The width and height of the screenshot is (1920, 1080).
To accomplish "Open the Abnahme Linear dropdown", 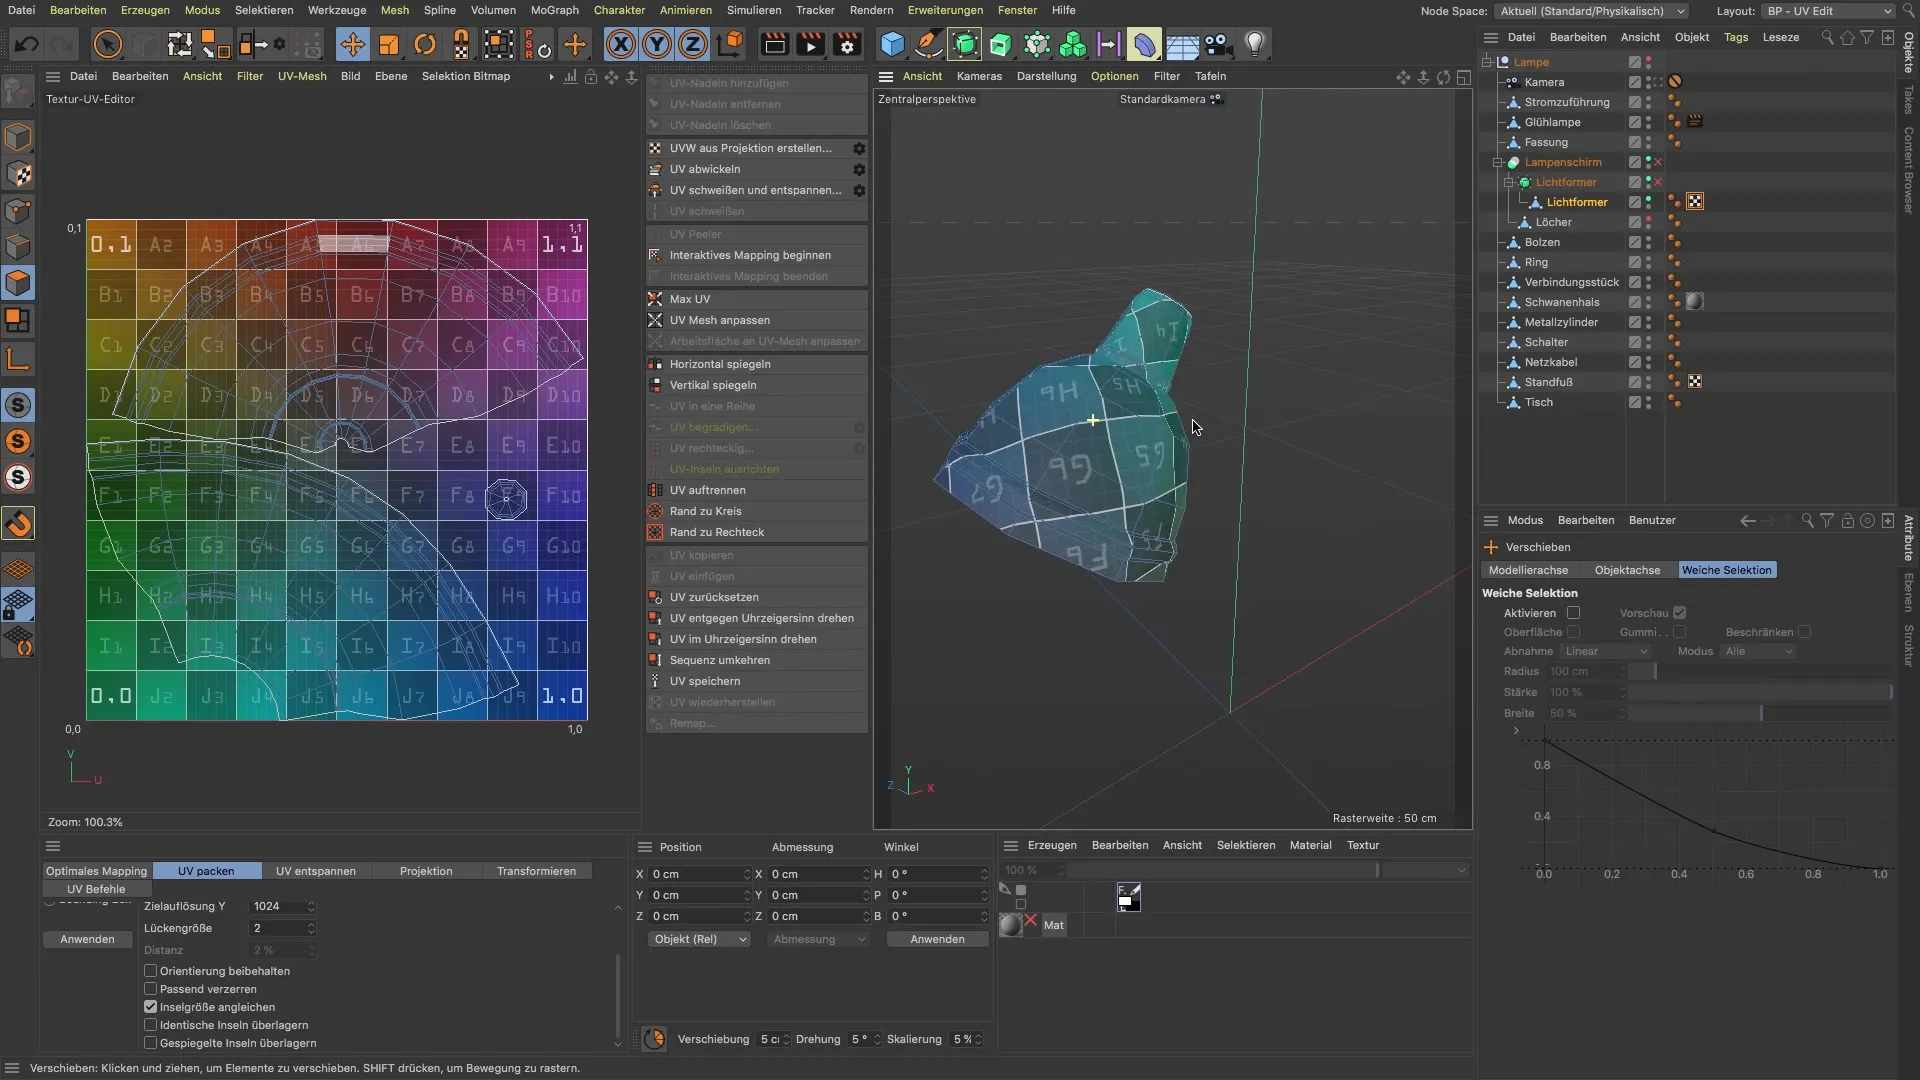I will pos(1605,651).
